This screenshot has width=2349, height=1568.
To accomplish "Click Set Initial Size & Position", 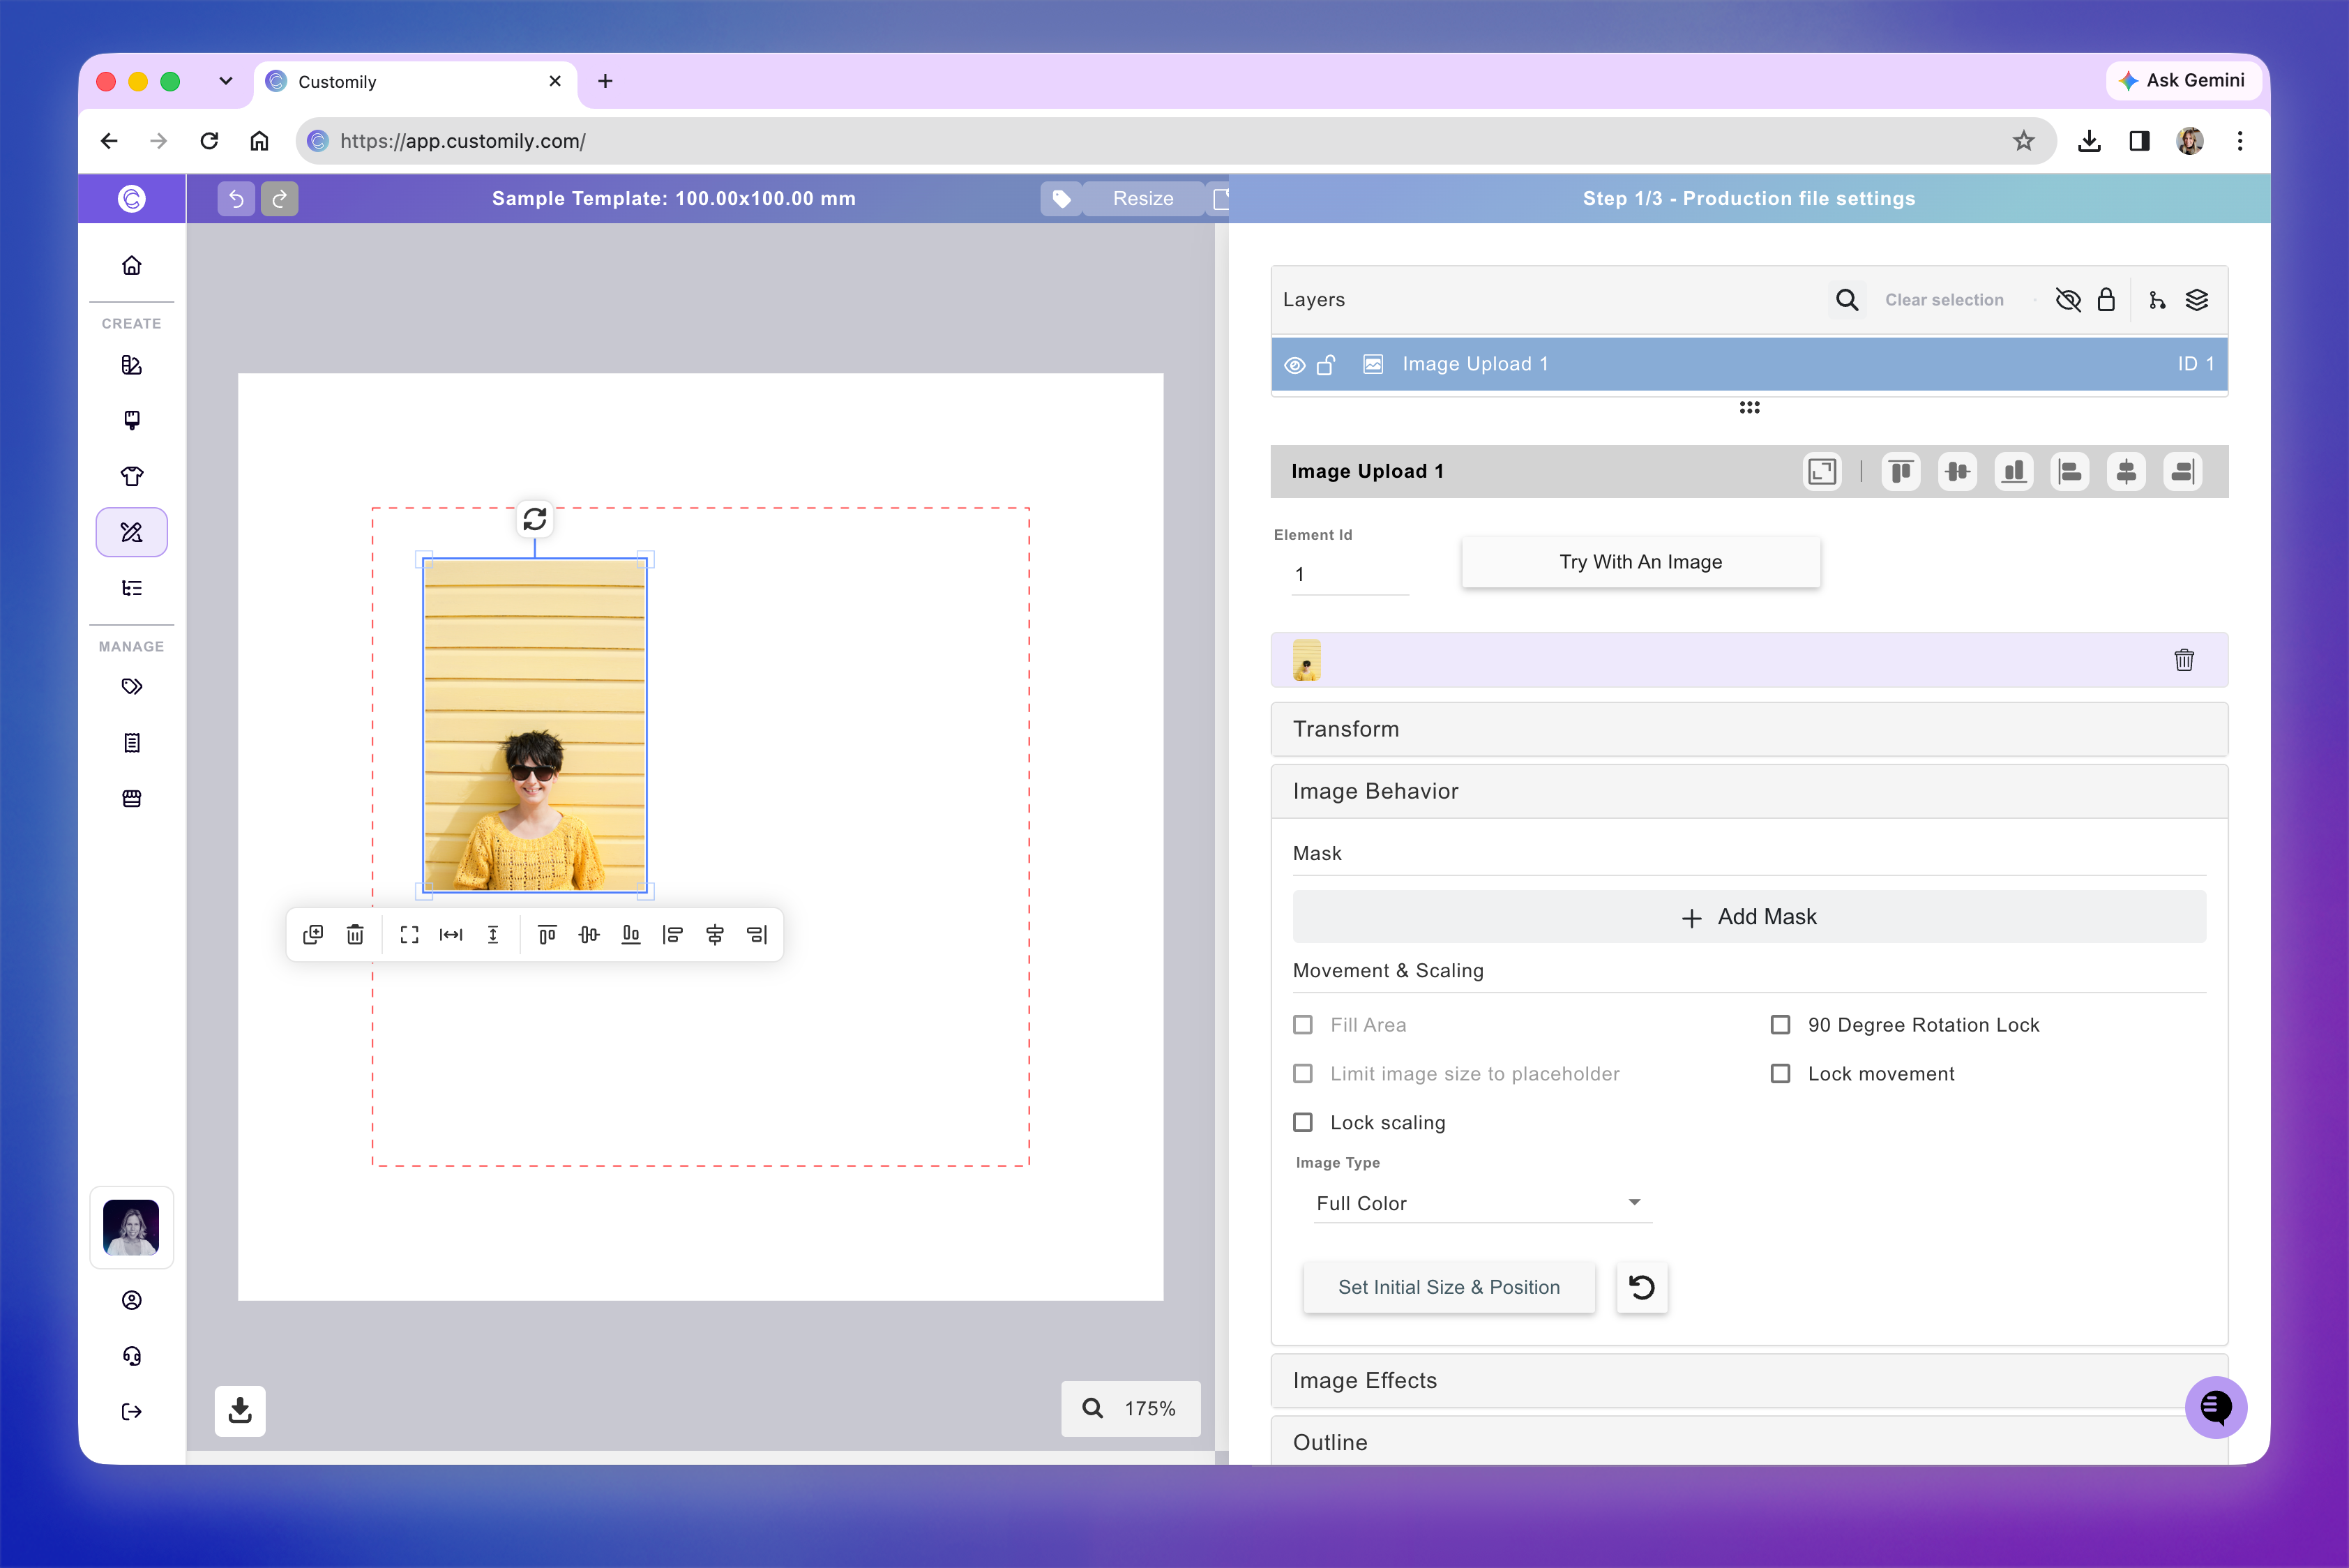I will [x=1449, y=1287].
